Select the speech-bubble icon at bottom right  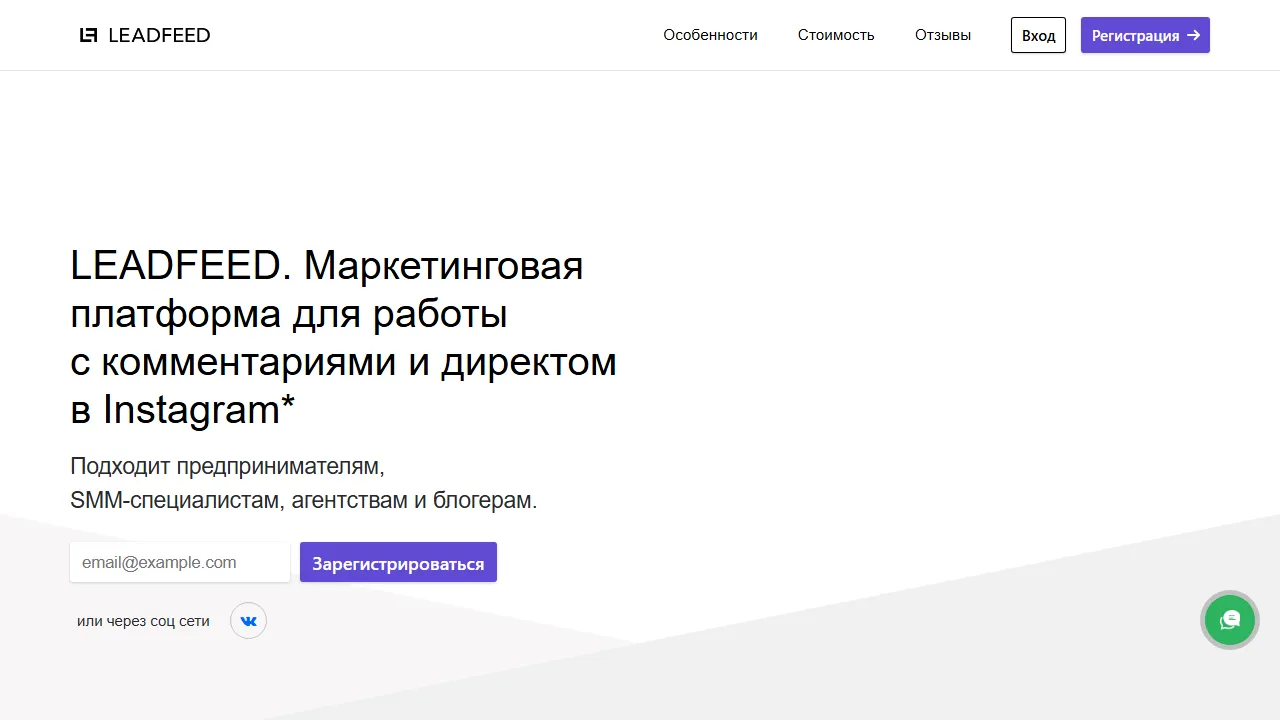pos(1229,620)
